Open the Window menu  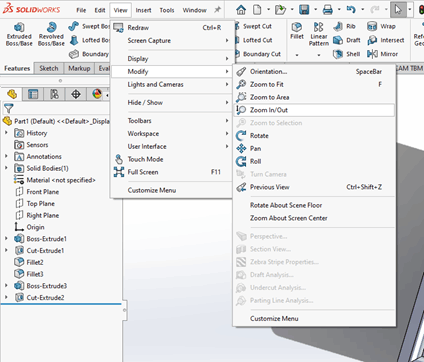(194, 10)
